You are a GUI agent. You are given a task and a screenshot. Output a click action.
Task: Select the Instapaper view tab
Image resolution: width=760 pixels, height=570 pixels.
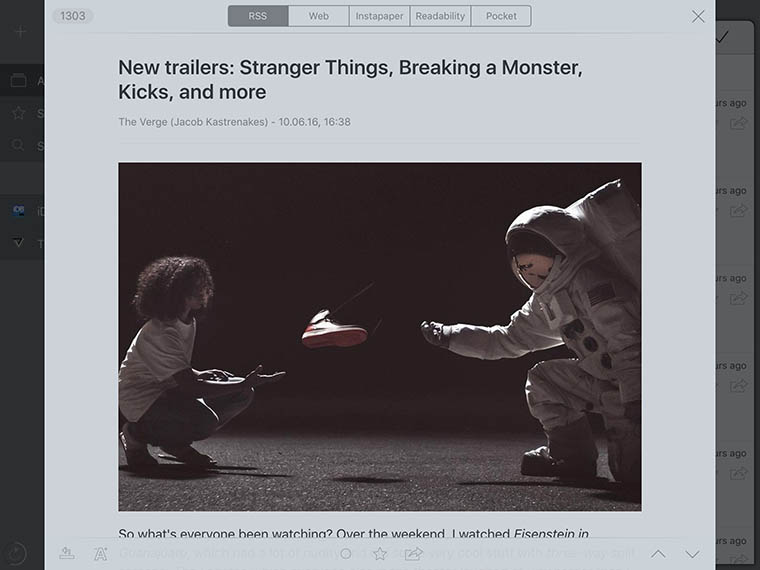(x=379, y=16)
